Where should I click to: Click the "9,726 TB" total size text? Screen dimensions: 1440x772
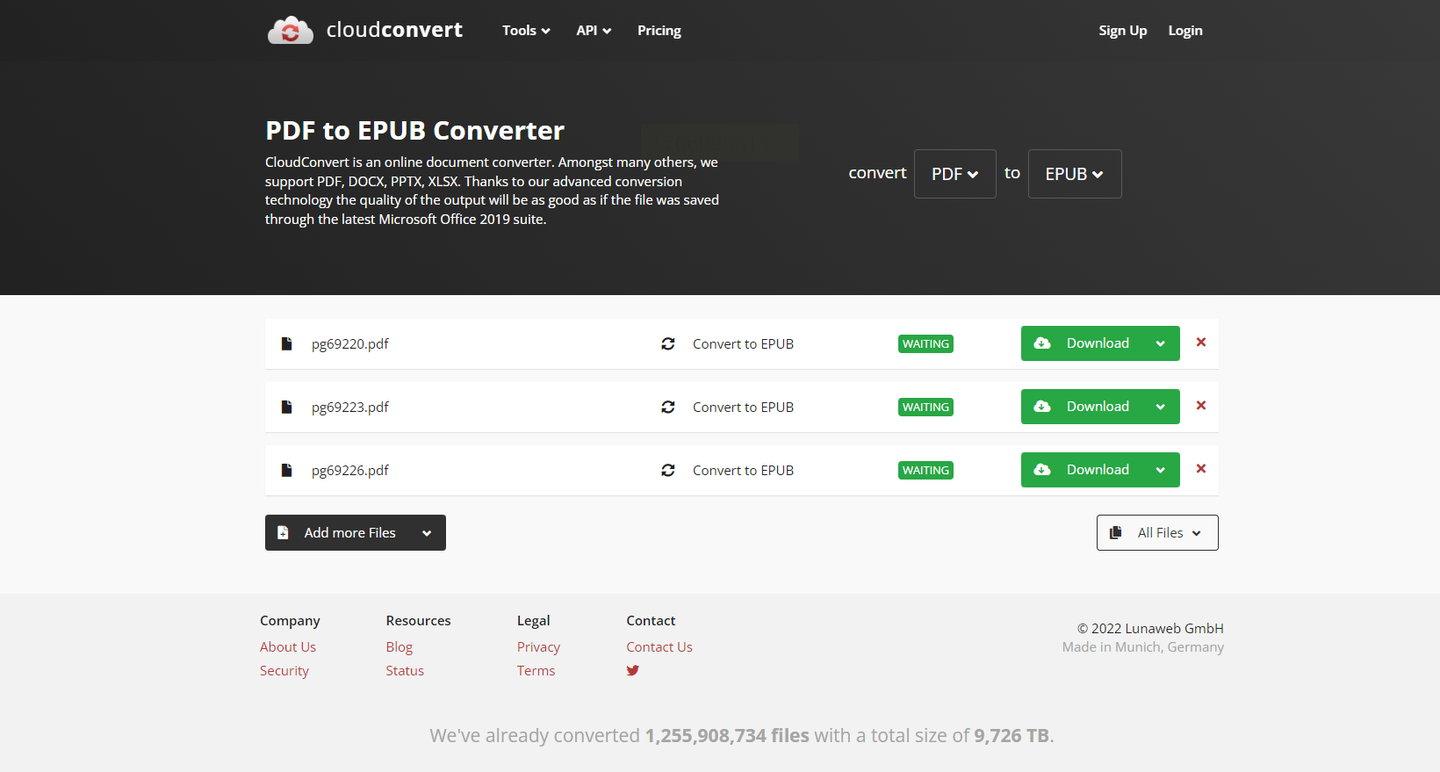[x=1012, y=736]
